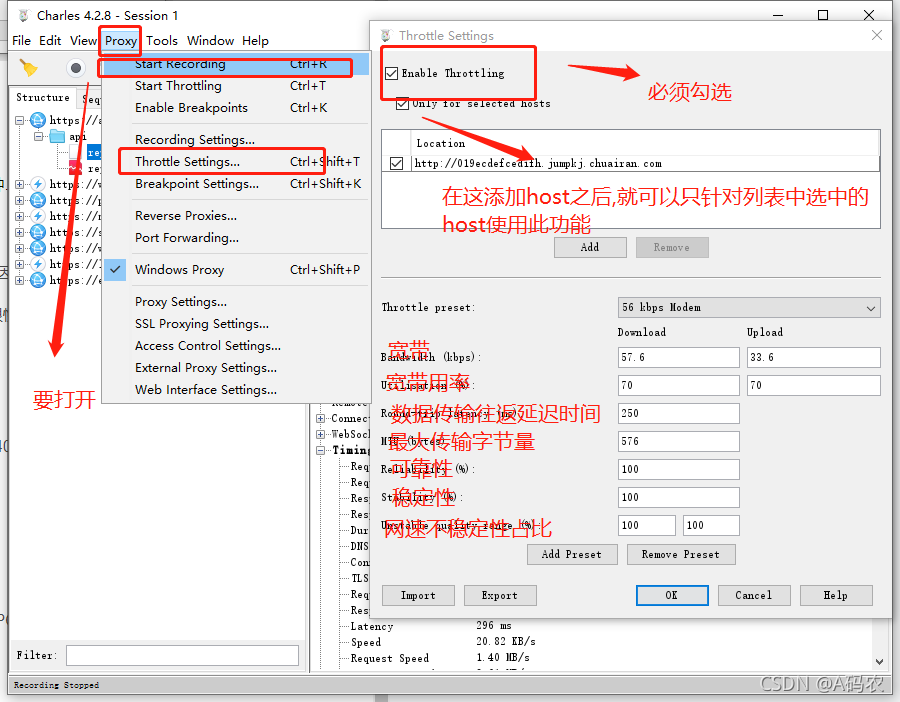
Task: Open the File menu
Action: point(21,41)
